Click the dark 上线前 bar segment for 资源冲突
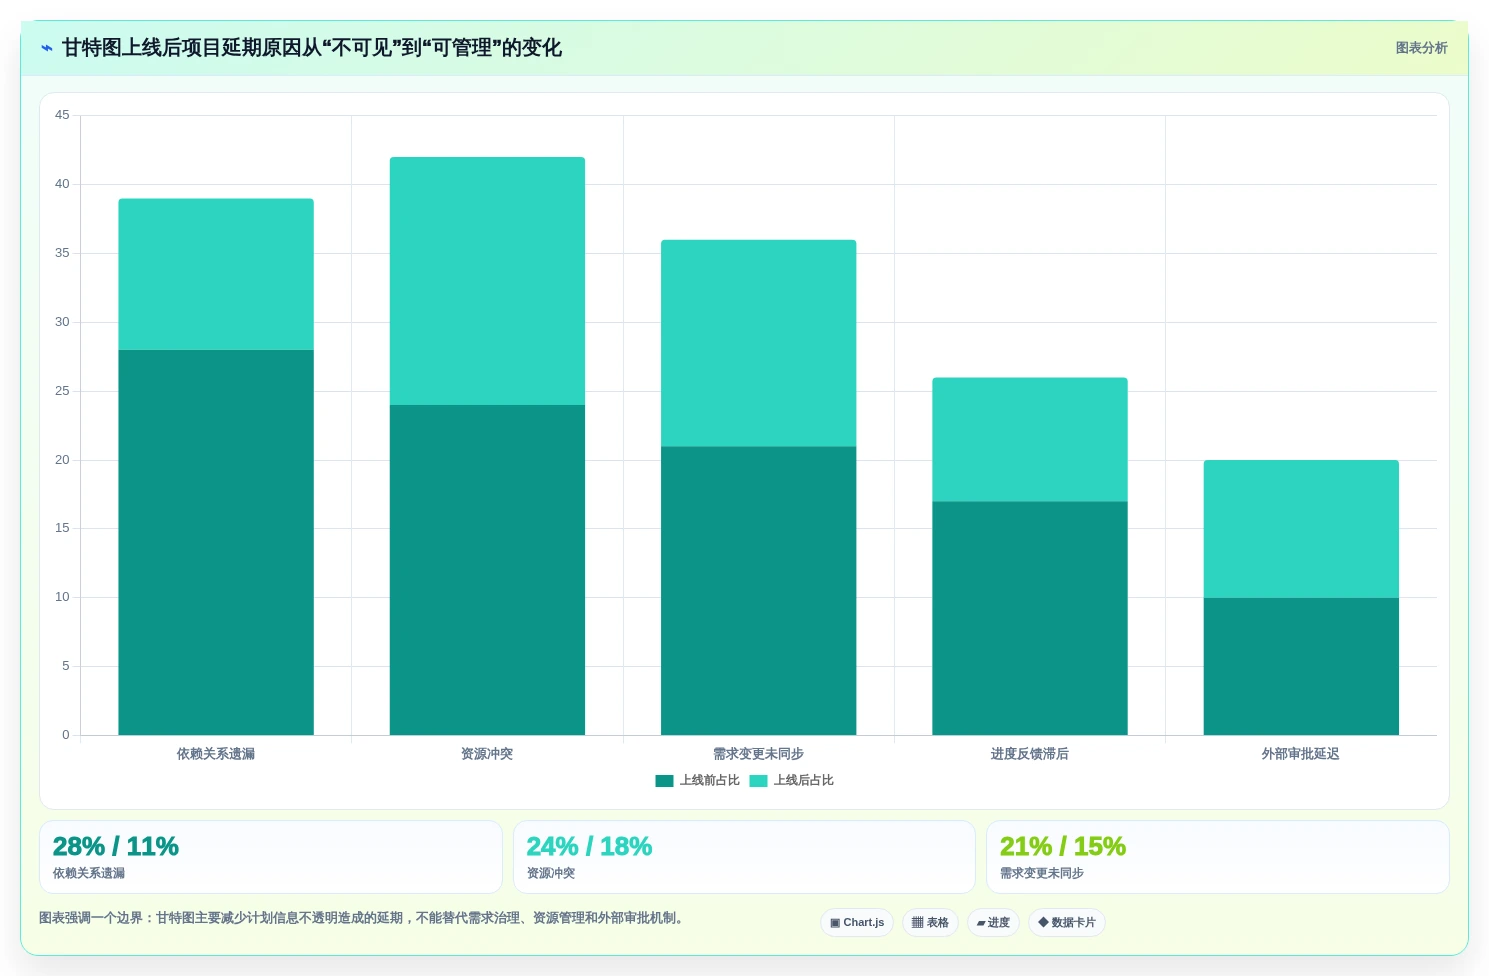This screenshot has width=1489, height=976. pos(487,570)
